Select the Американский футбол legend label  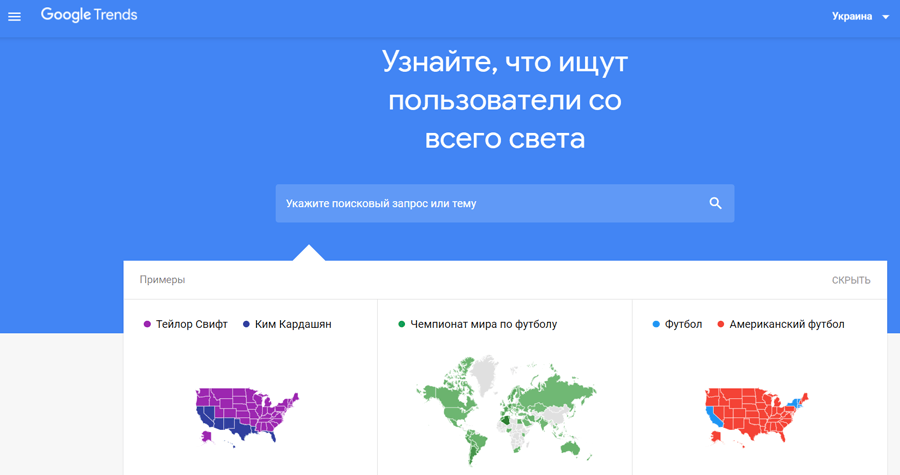point(787,324)
